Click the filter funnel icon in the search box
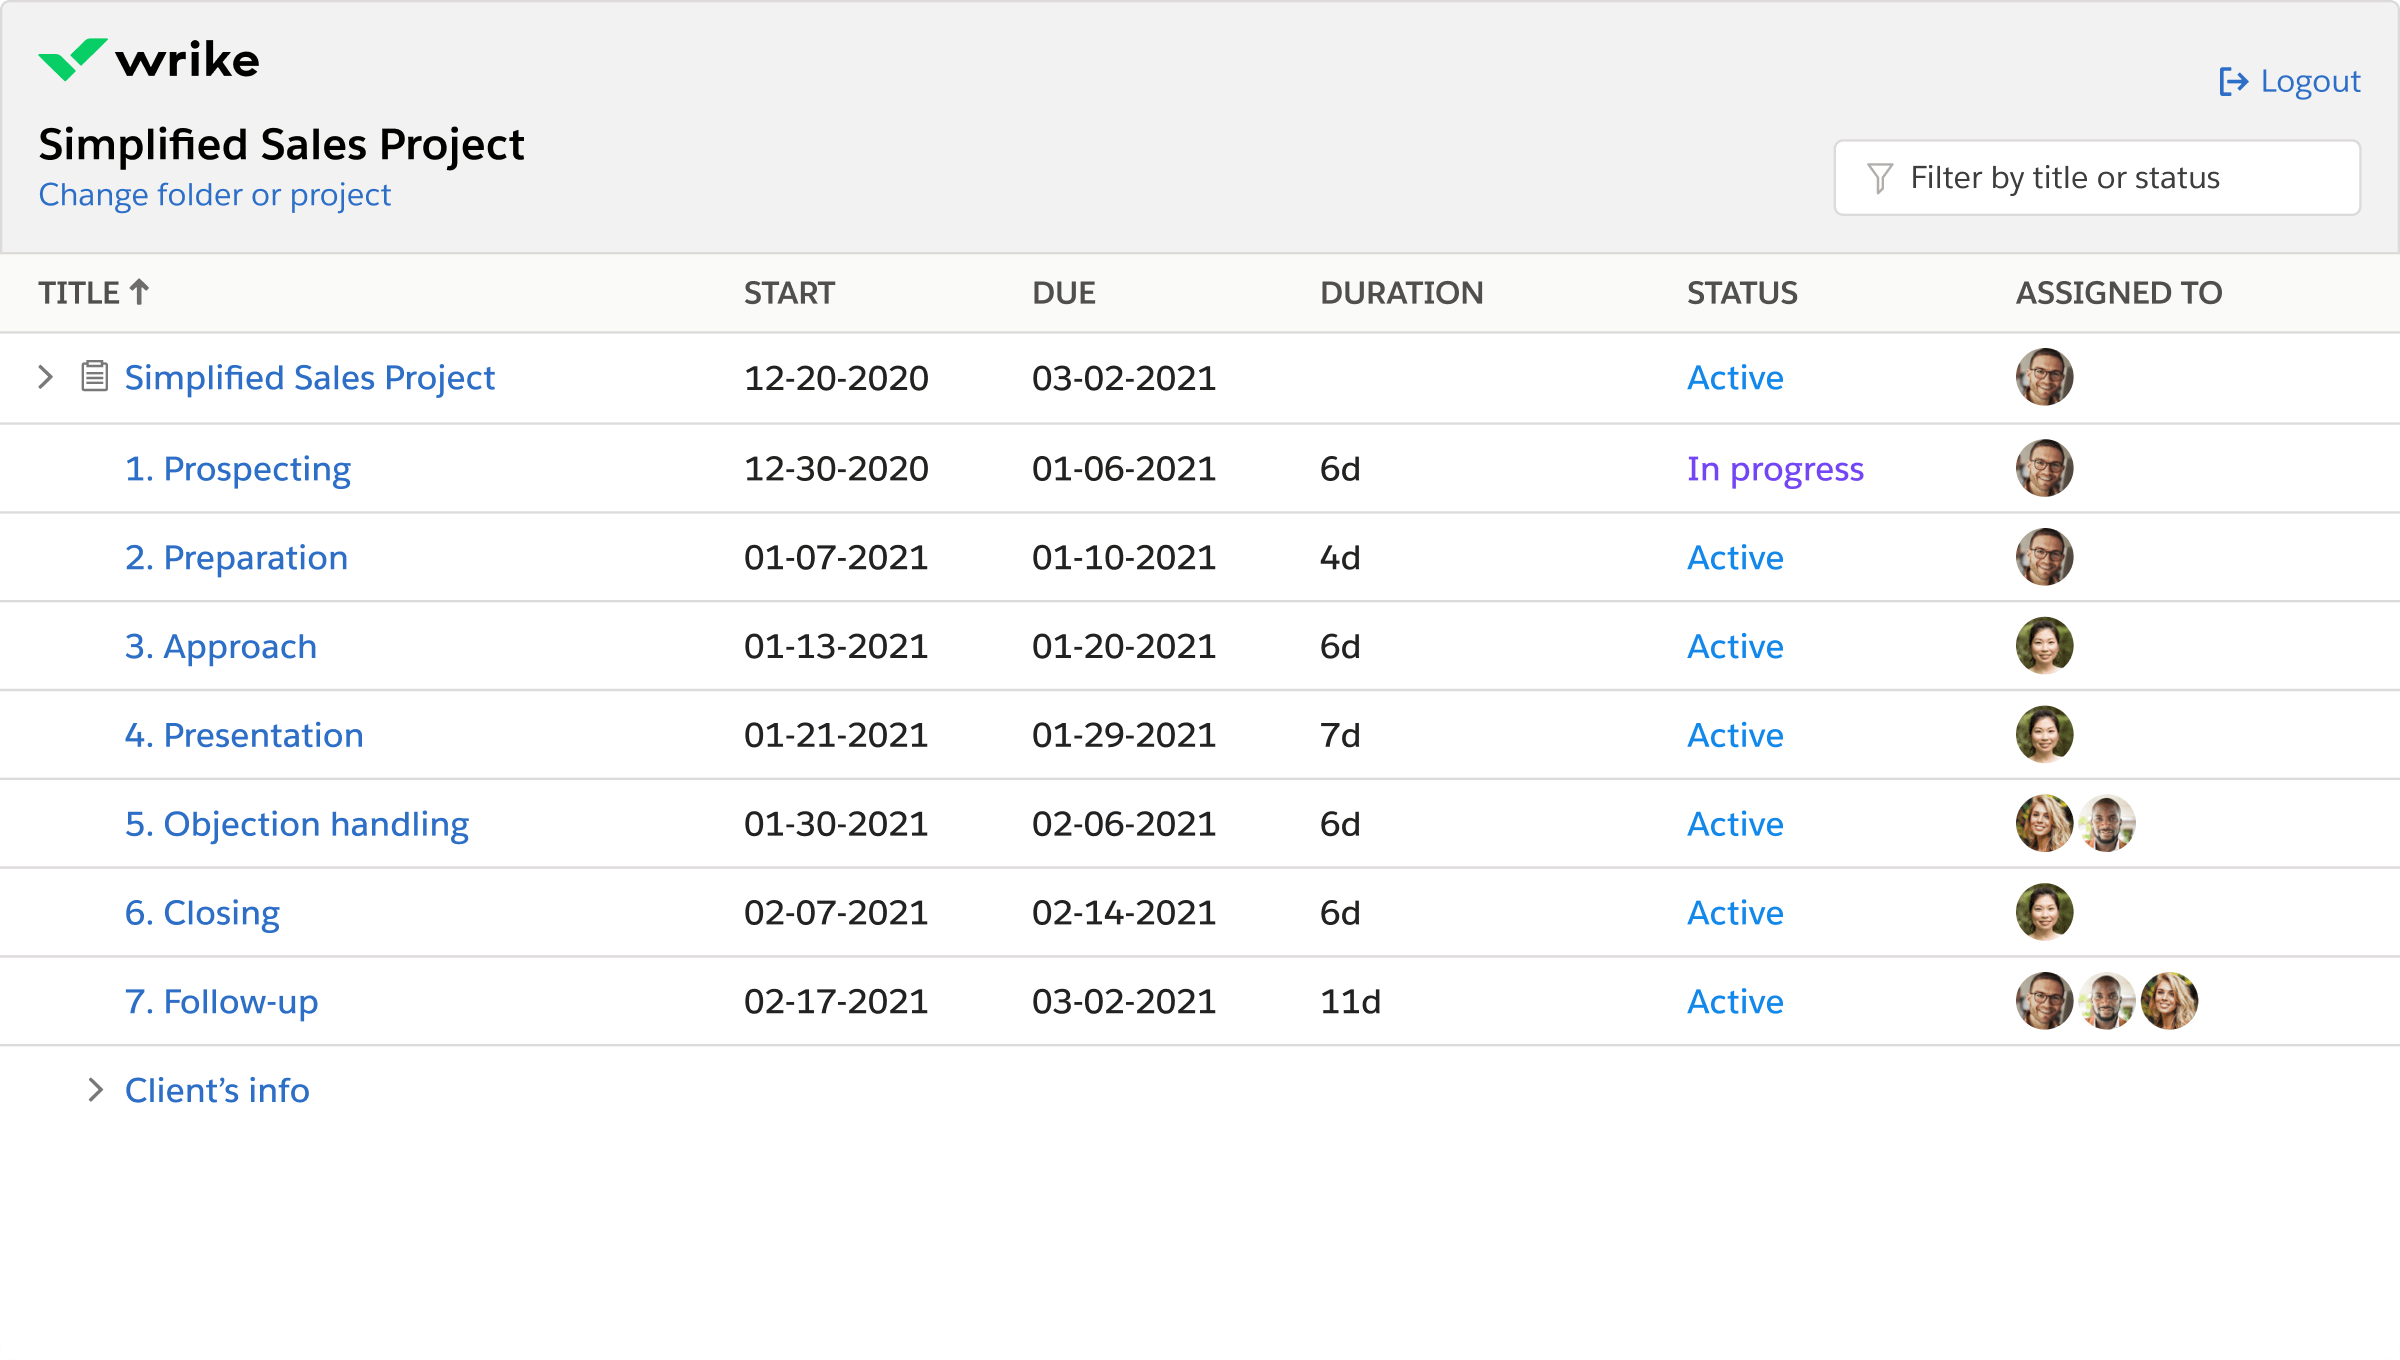Image resolution: width=2400 pixels, height=1360 pixels. pos(1881,177)
